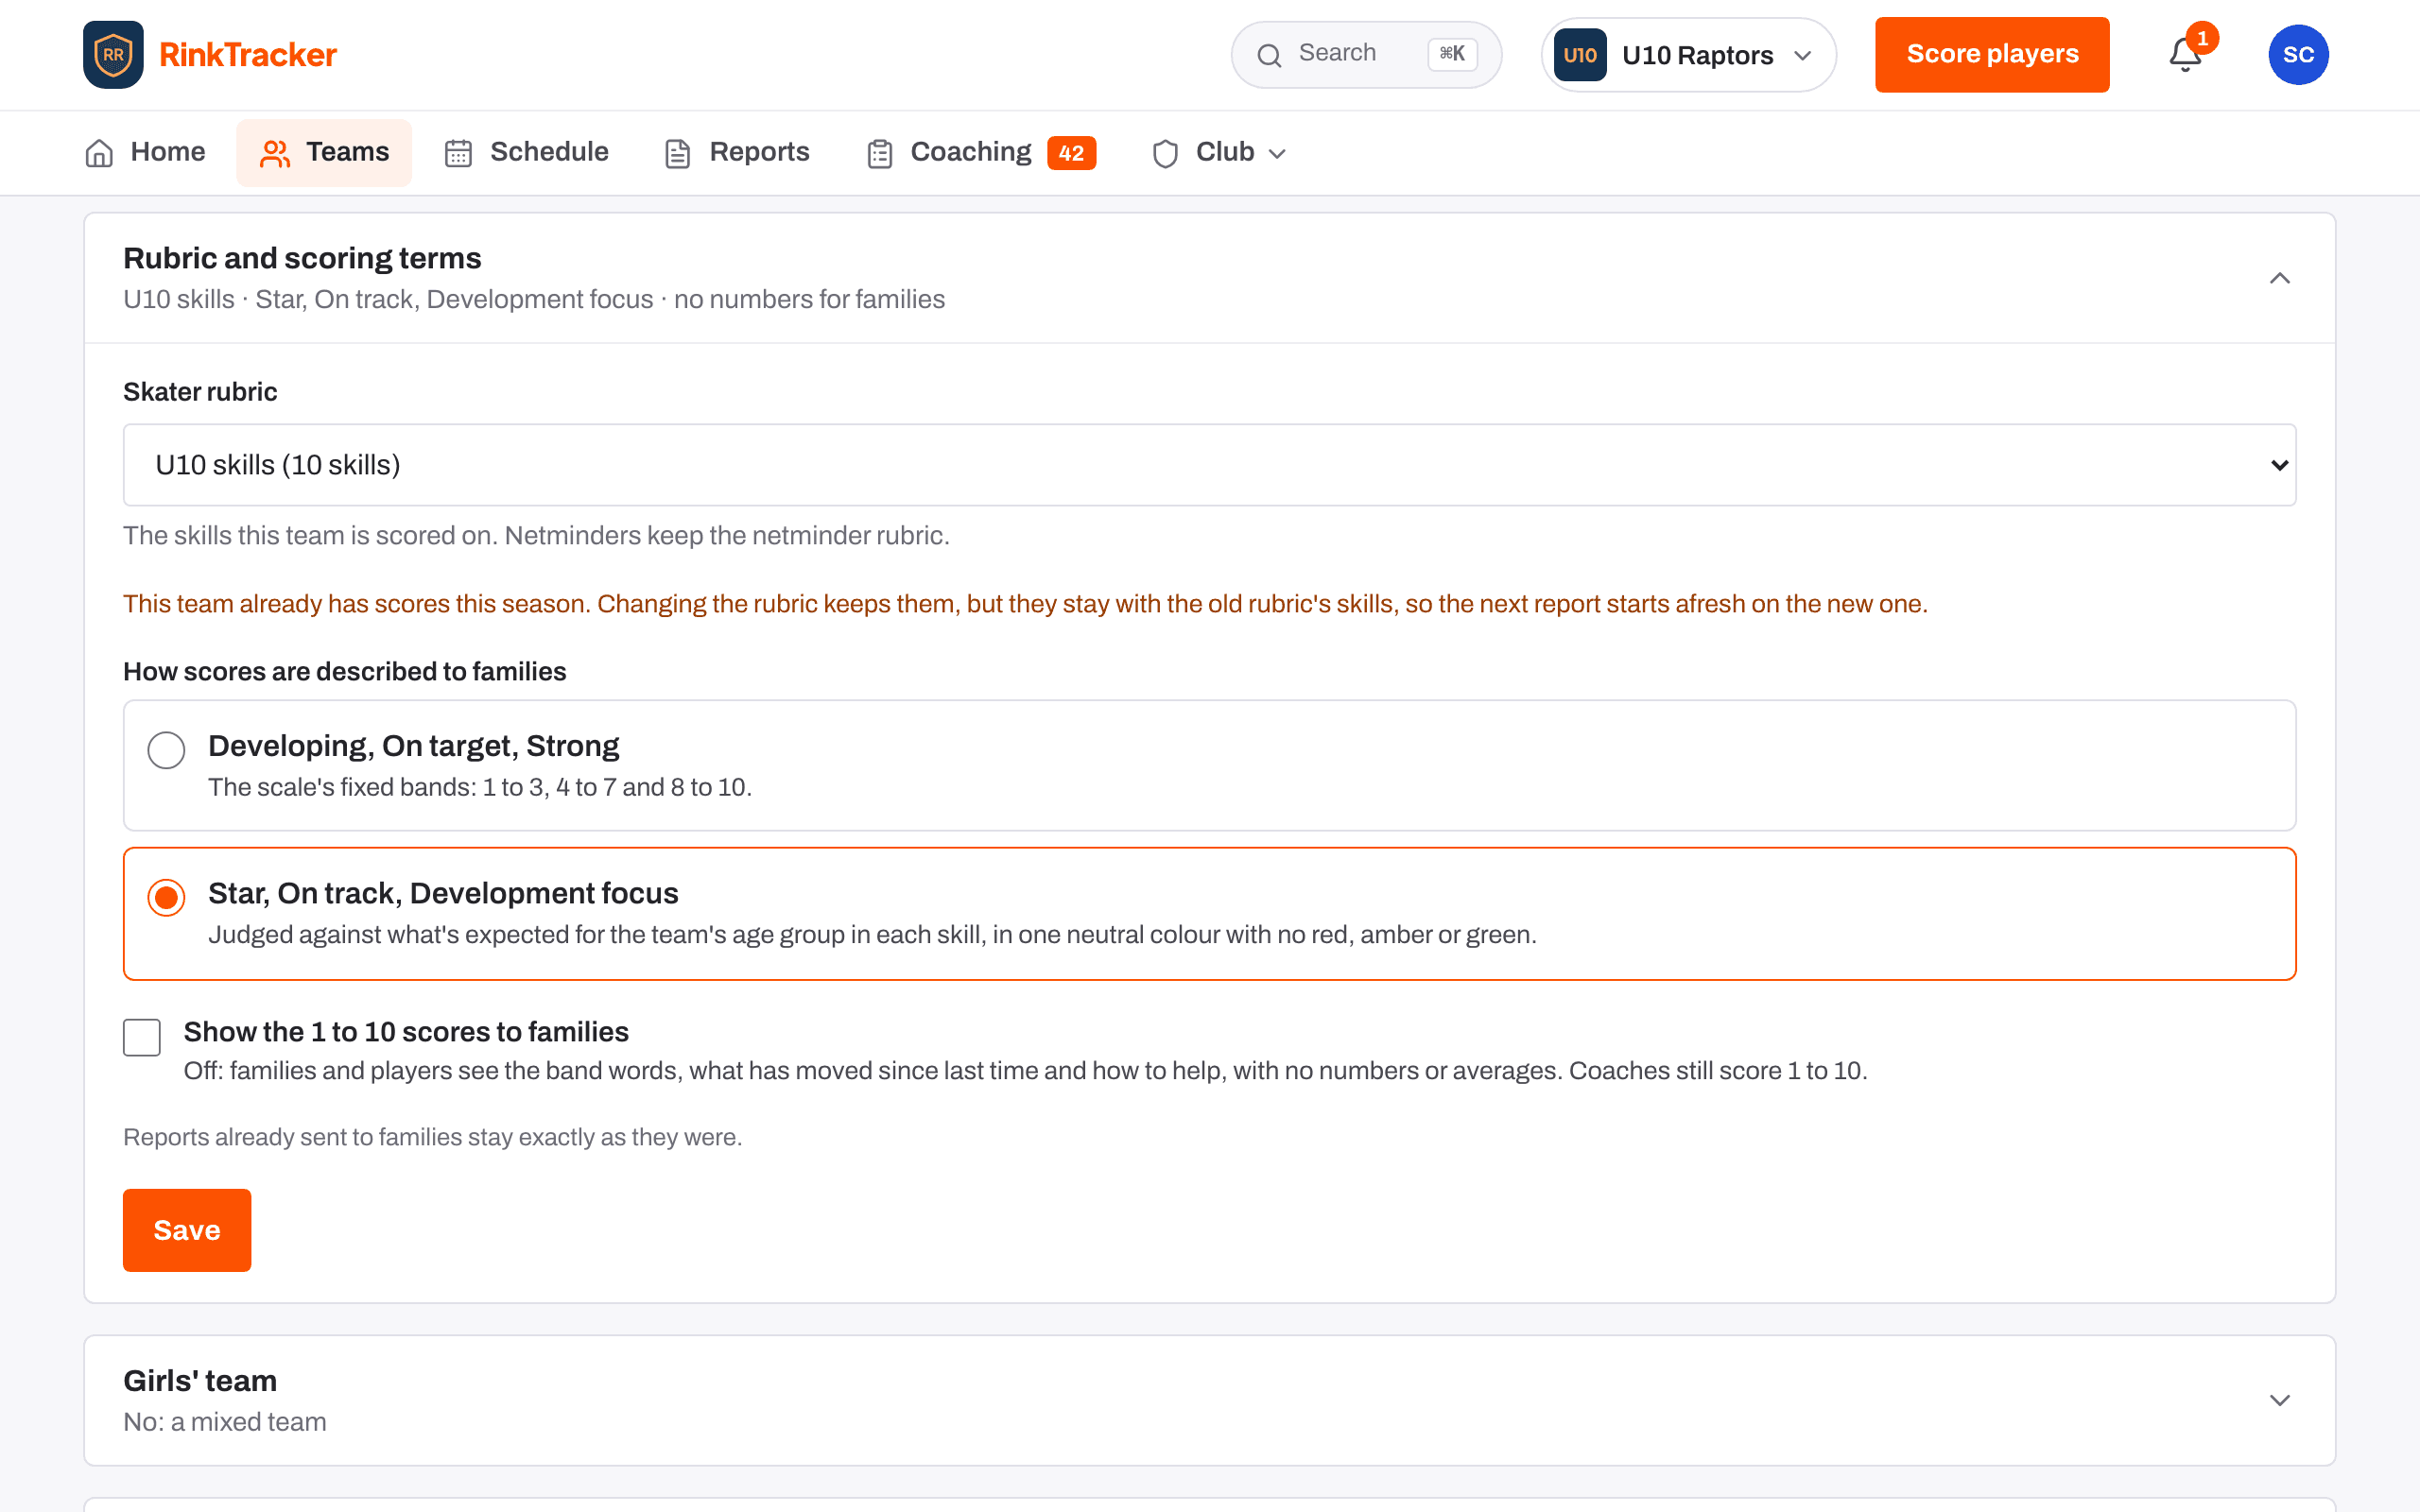Click "How scores are described to families" heading
The image size is (2420, 1512).
pos(344,672)
